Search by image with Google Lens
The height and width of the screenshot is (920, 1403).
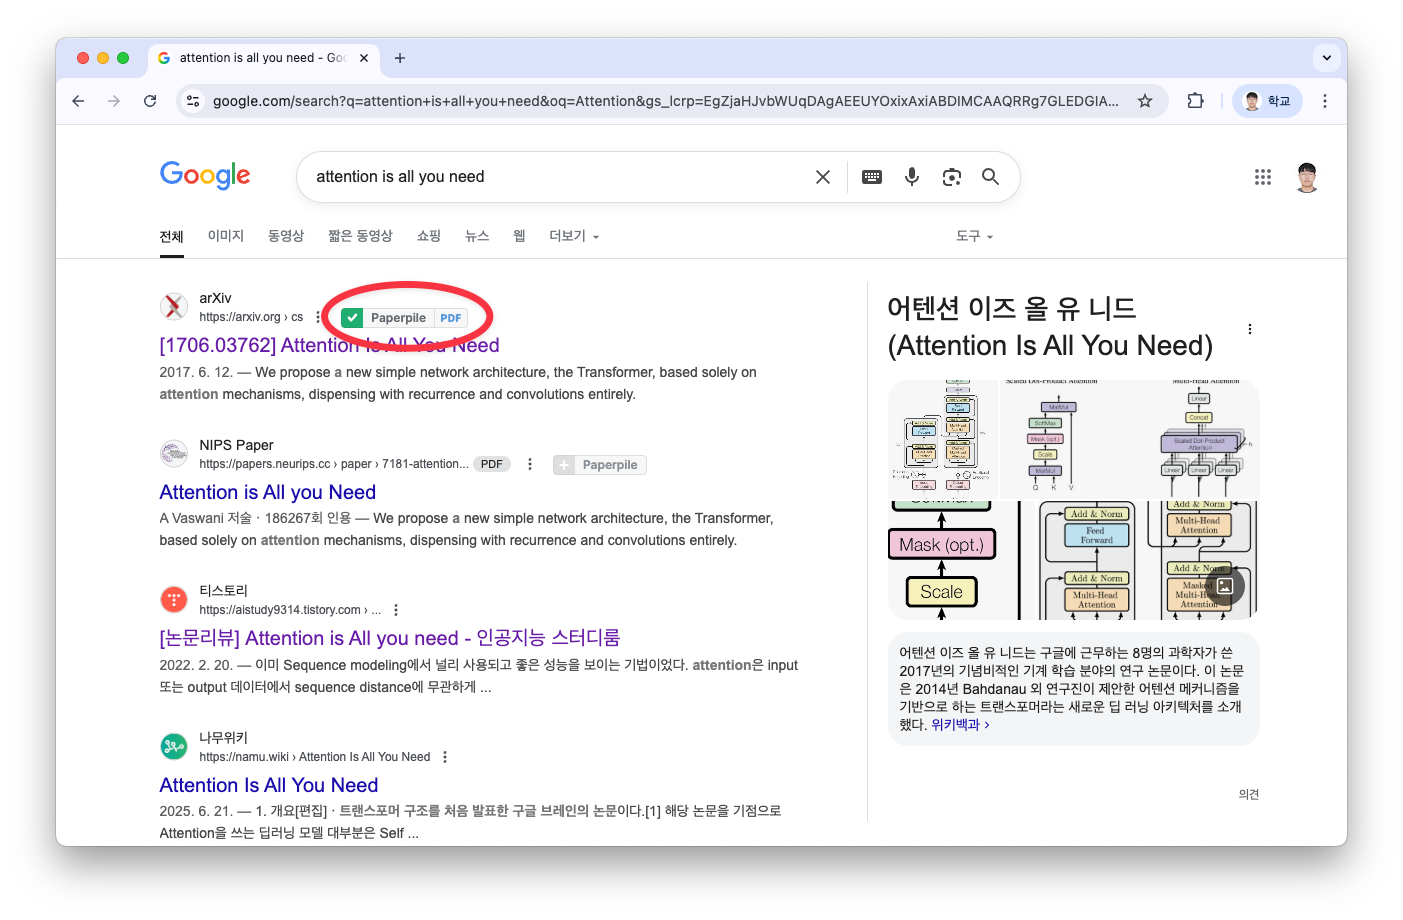(x=952, y=177)
